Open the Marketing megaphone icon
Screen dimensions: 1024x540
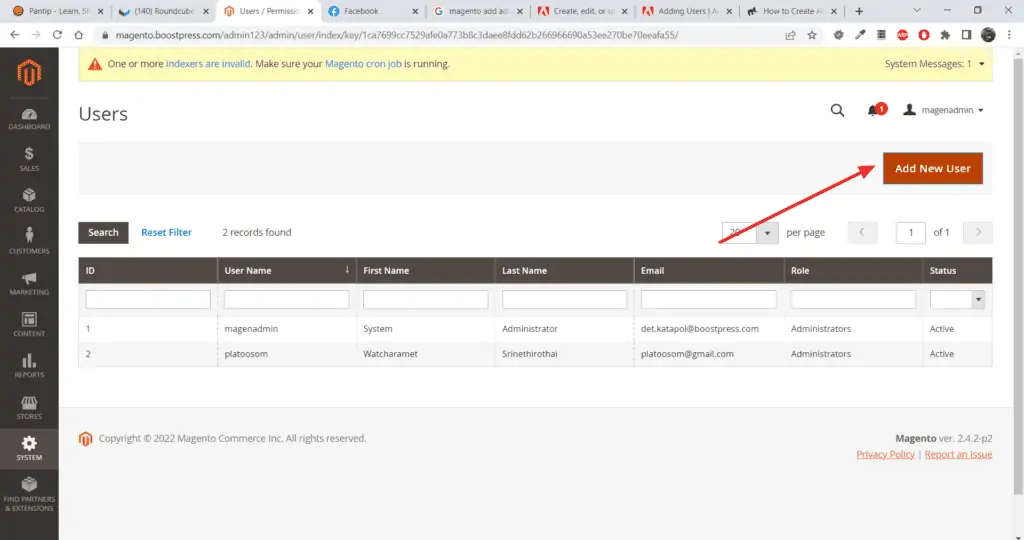pos(29,284)
